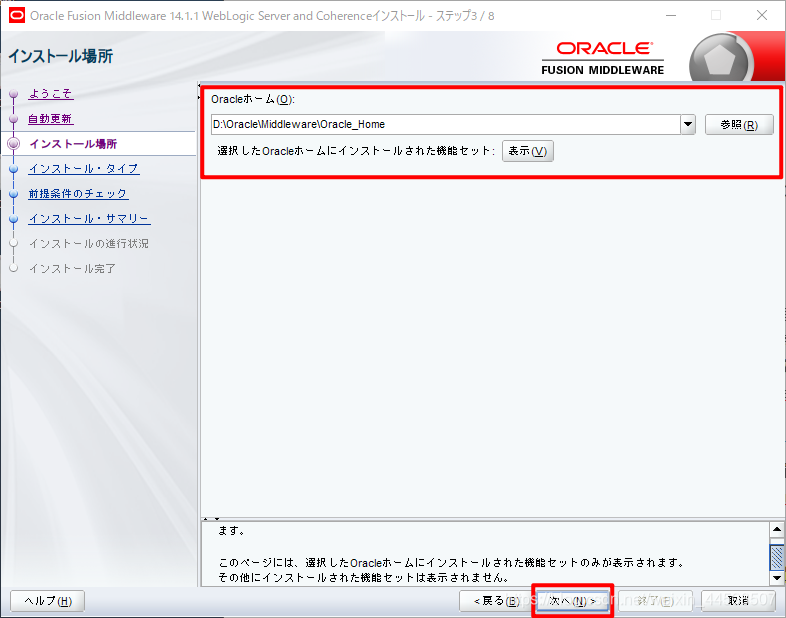Screen dimensions: 786x618
Task: Minimize the installer window
Action: pyautogui.click(x=671, y=16)
